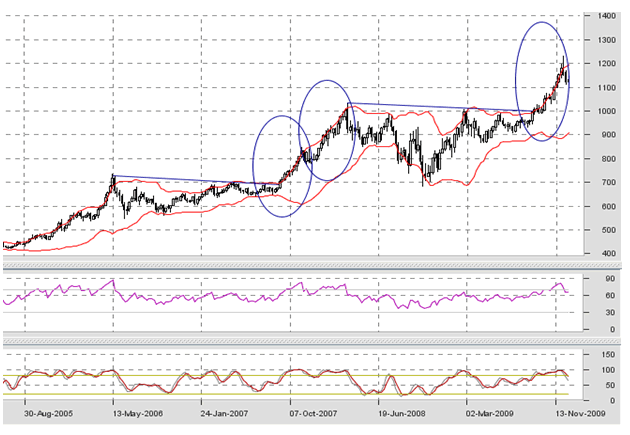The width and height of the screenshot is (630, 435).
Task: Select the 0 level on stochastic axis
Action: click(612, 400)
